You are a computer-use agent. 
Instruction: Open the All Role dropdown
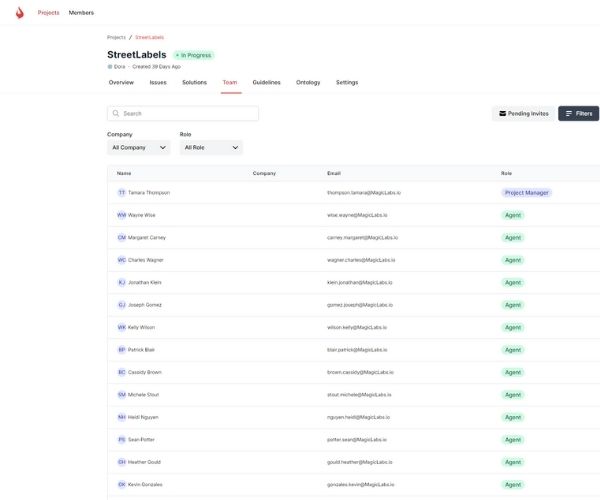pos(211,147)
